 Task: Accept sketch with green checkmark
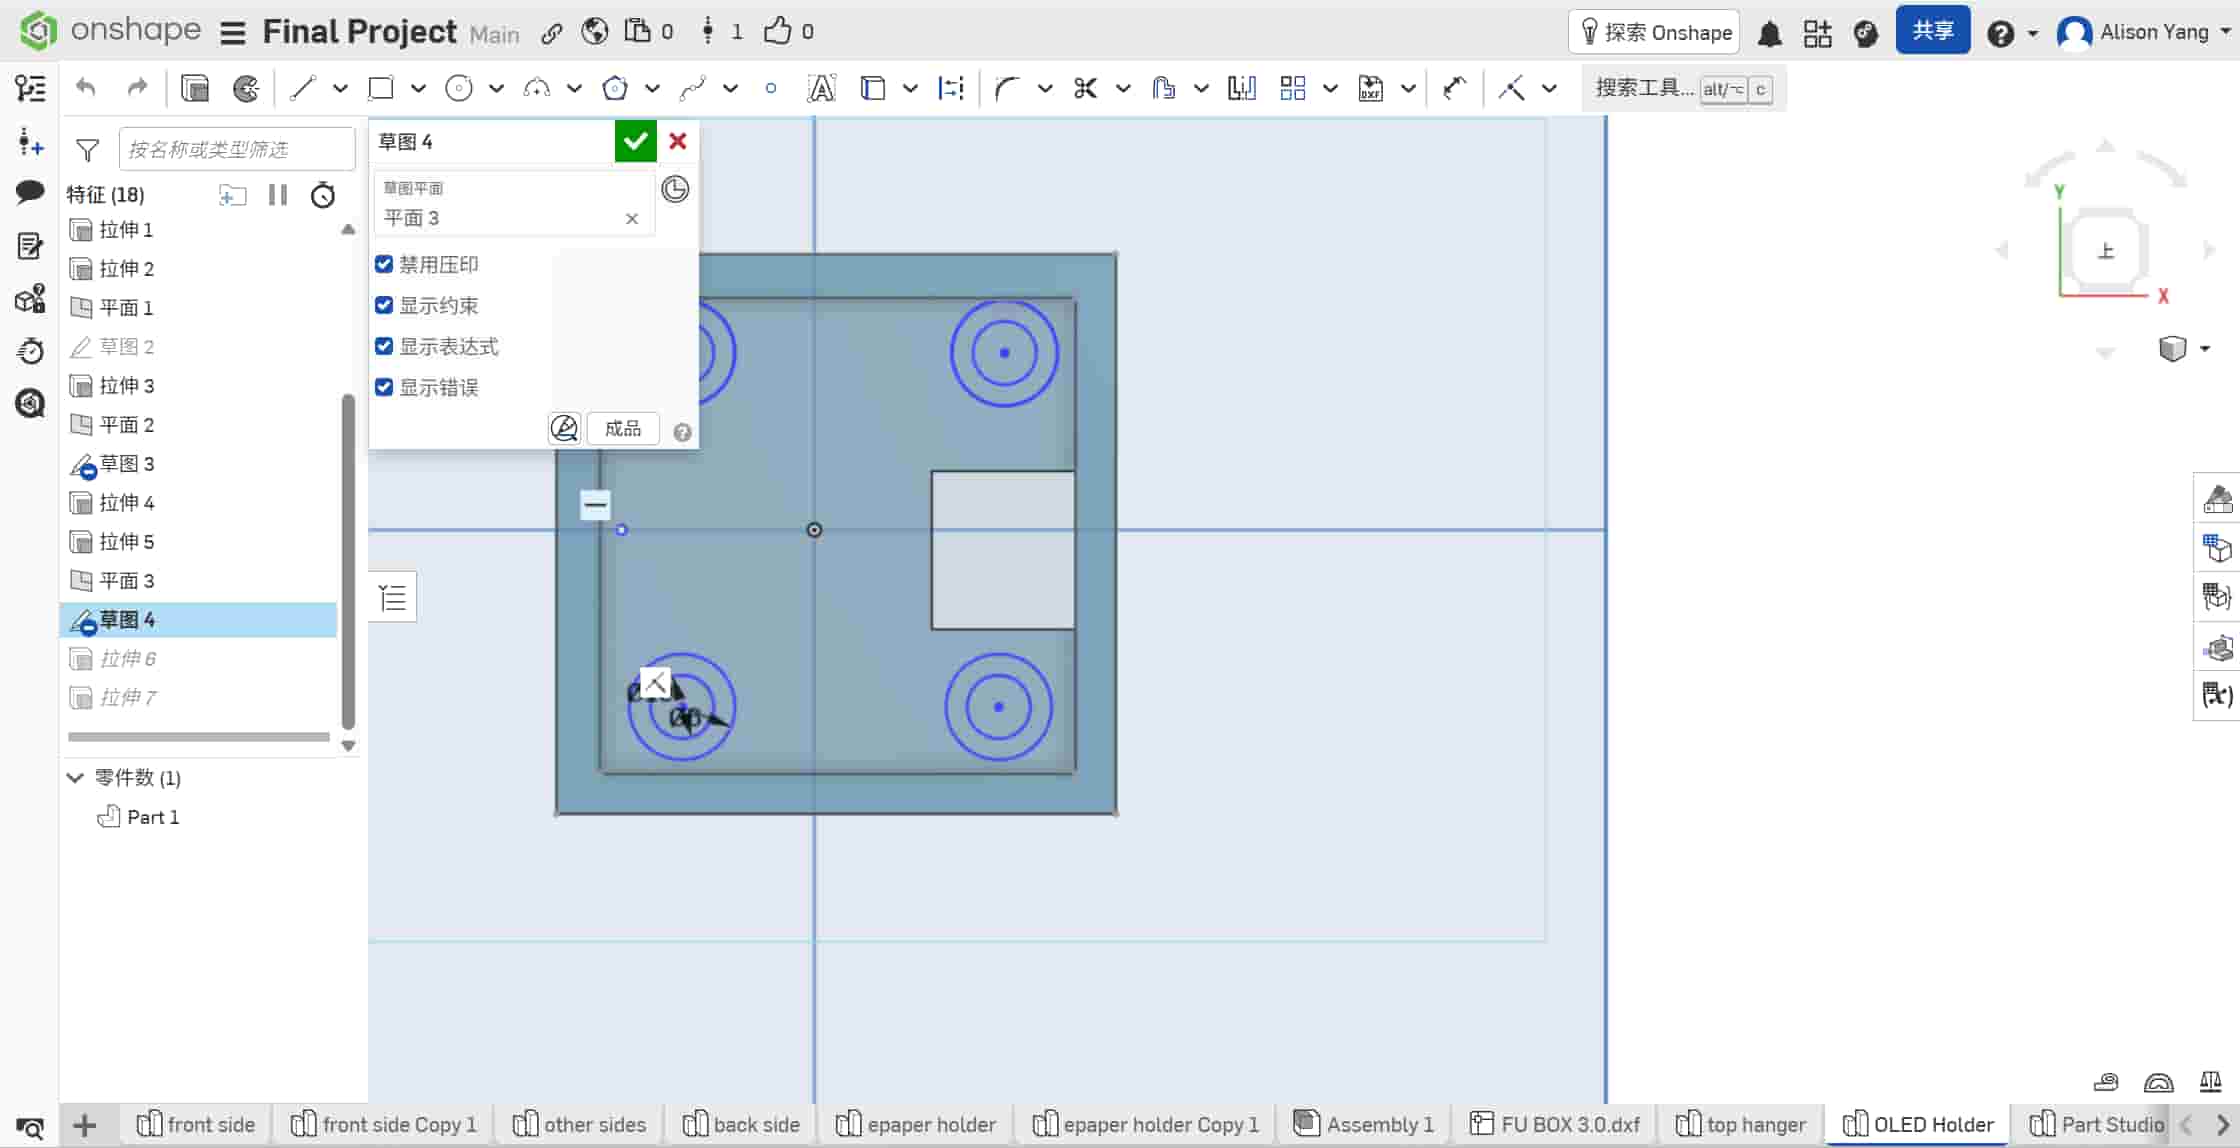(x=635, y=141)
